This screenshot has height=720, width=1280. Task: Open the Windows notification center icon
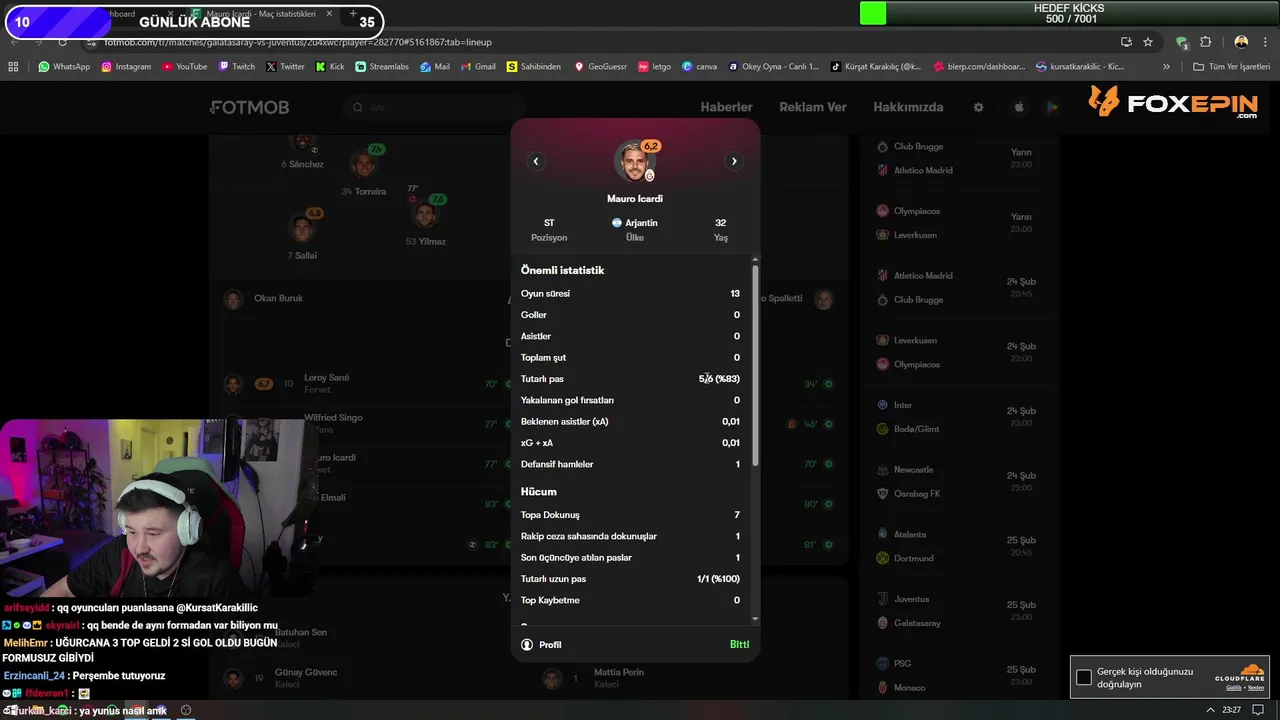click(x=1258, y=710)
